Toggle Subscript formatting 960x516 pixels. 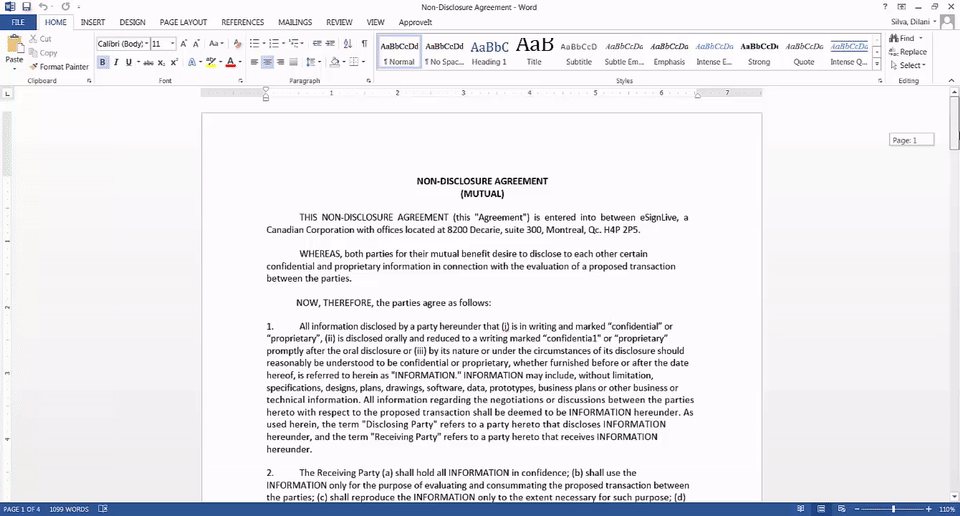coord(161,62)
